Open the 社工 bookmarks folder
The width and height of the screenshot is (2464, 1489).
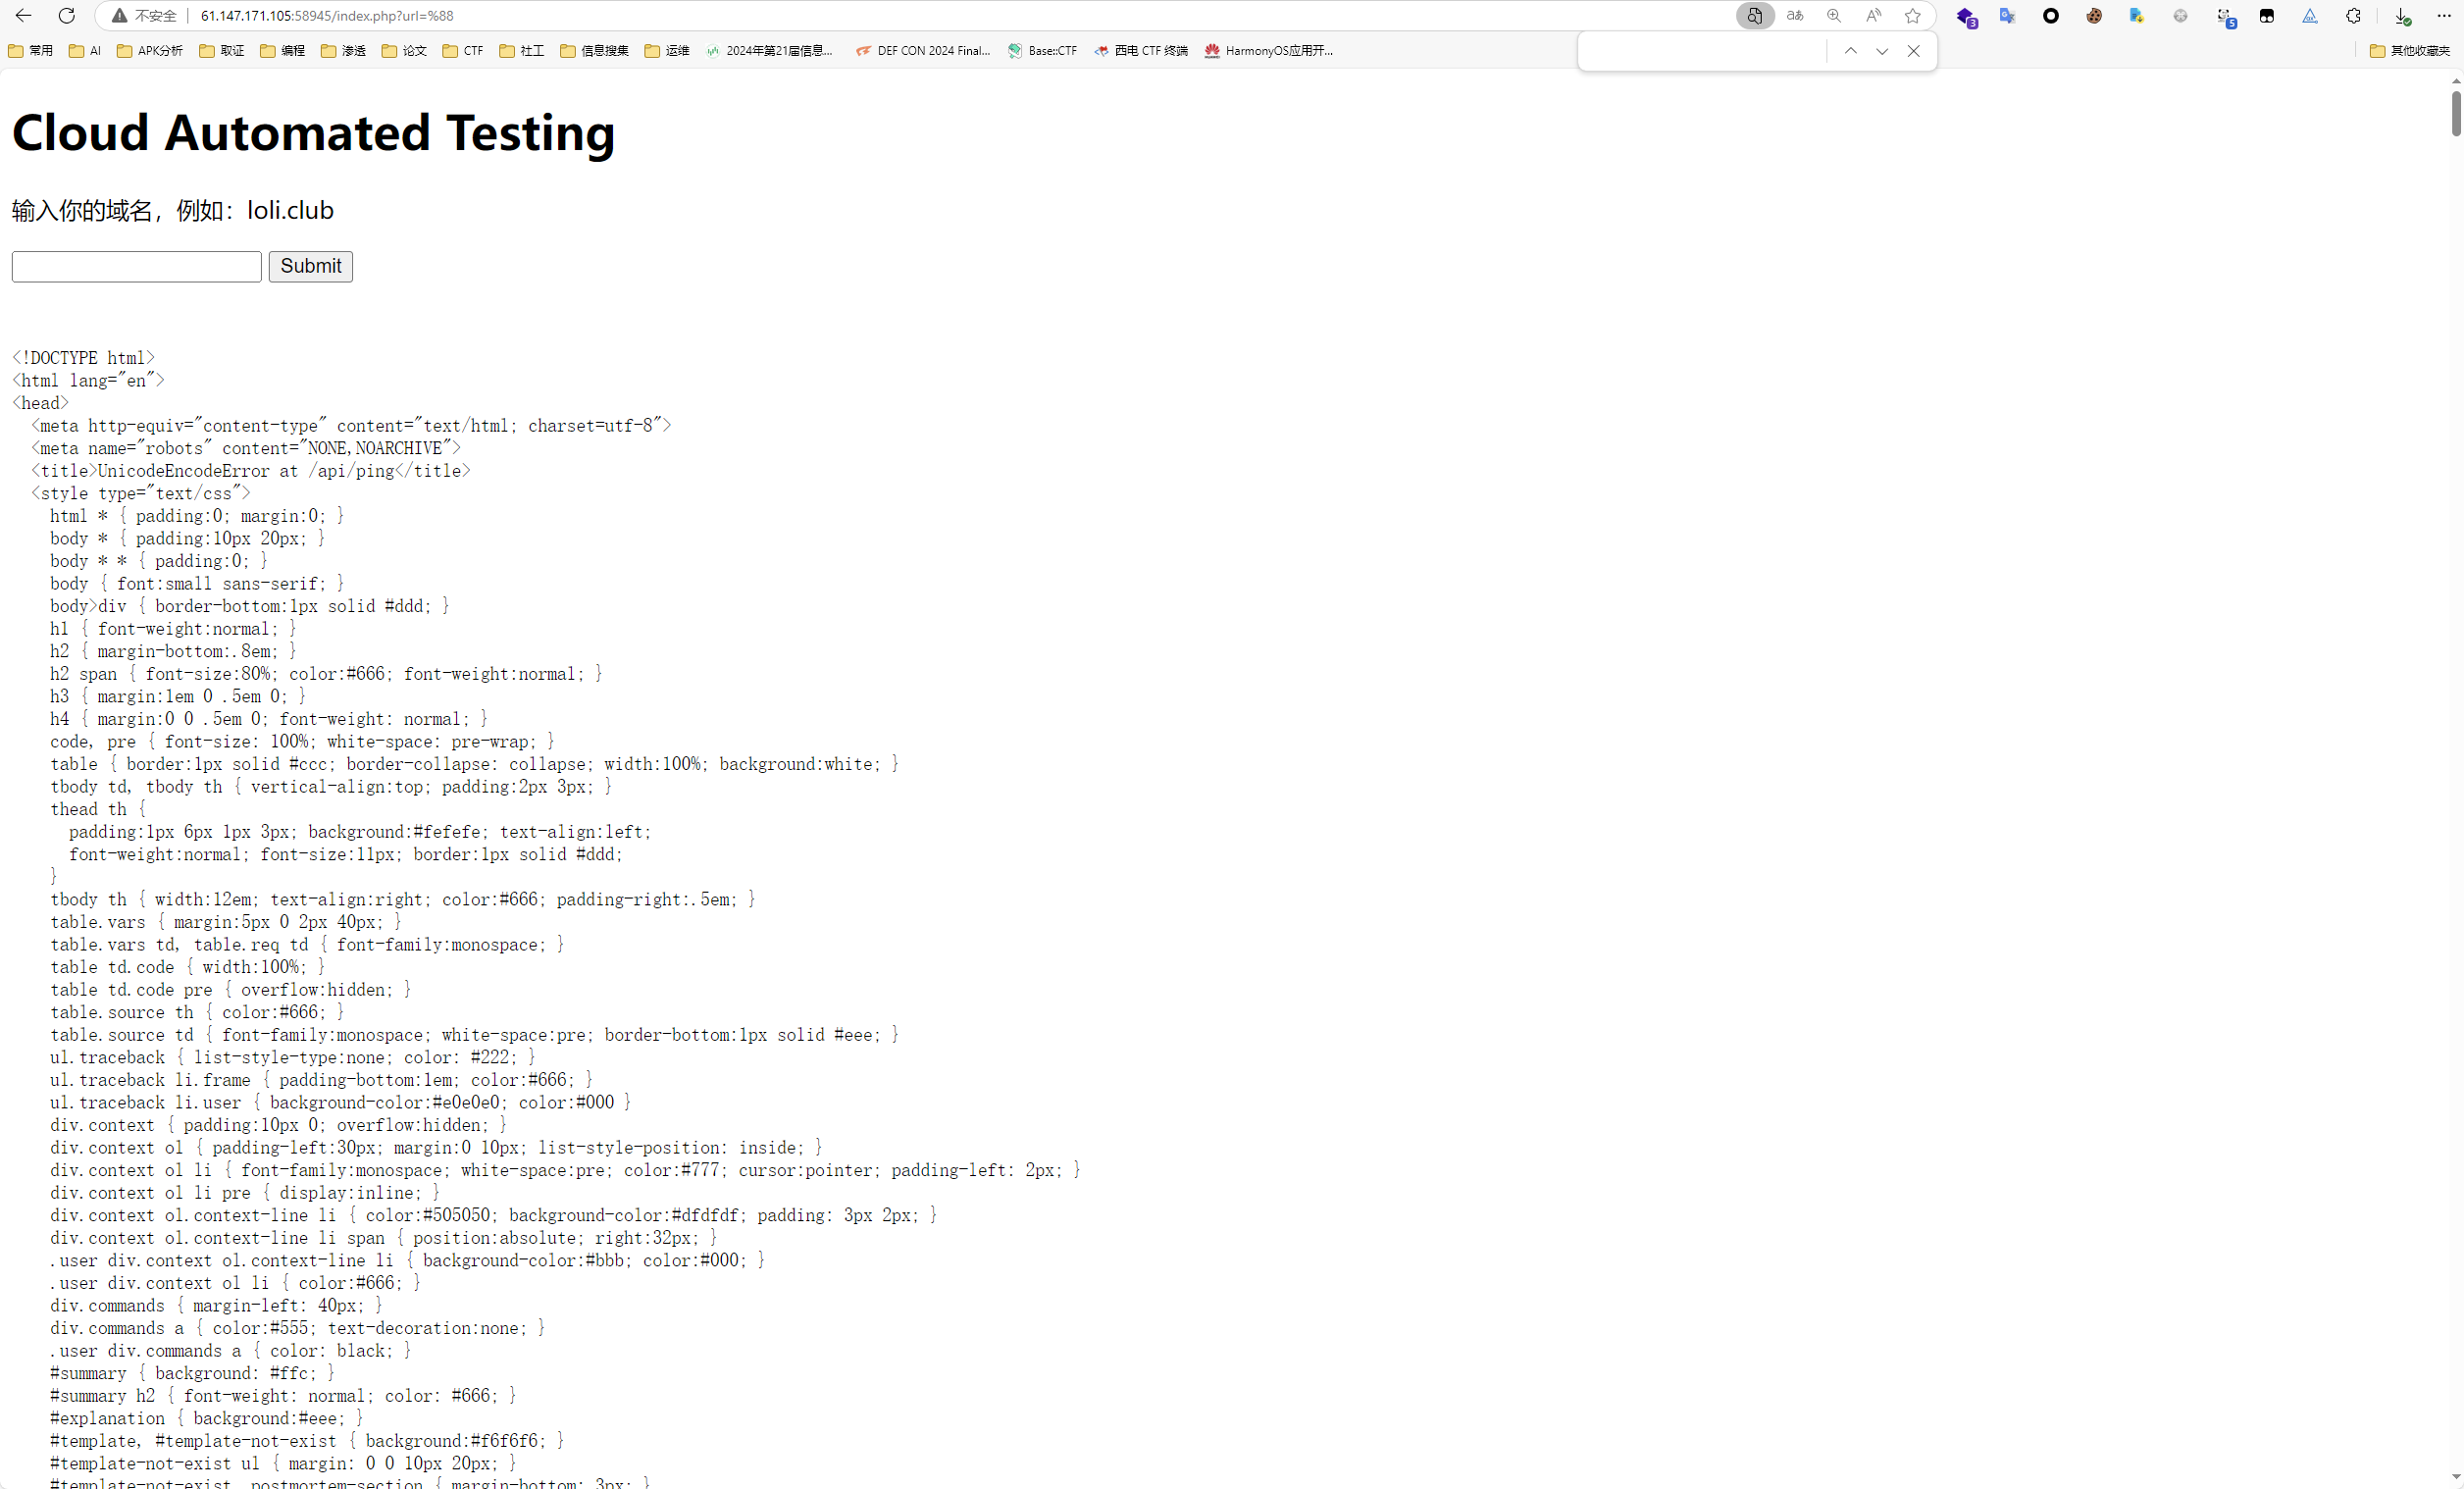click(522, 51)
